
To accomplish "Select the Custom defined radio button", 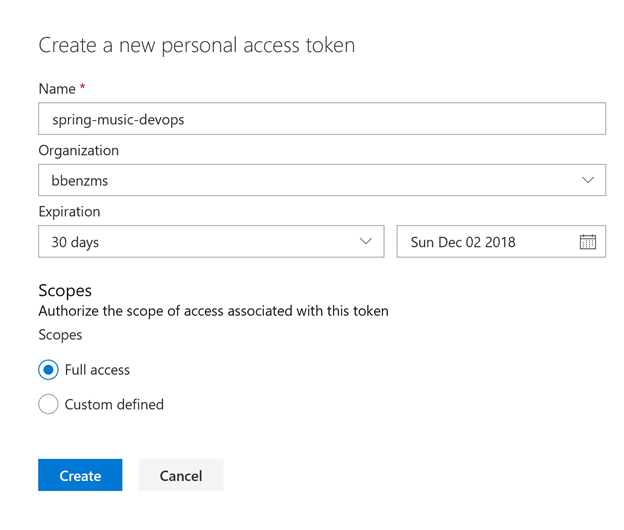I will (x=48, y=405).
